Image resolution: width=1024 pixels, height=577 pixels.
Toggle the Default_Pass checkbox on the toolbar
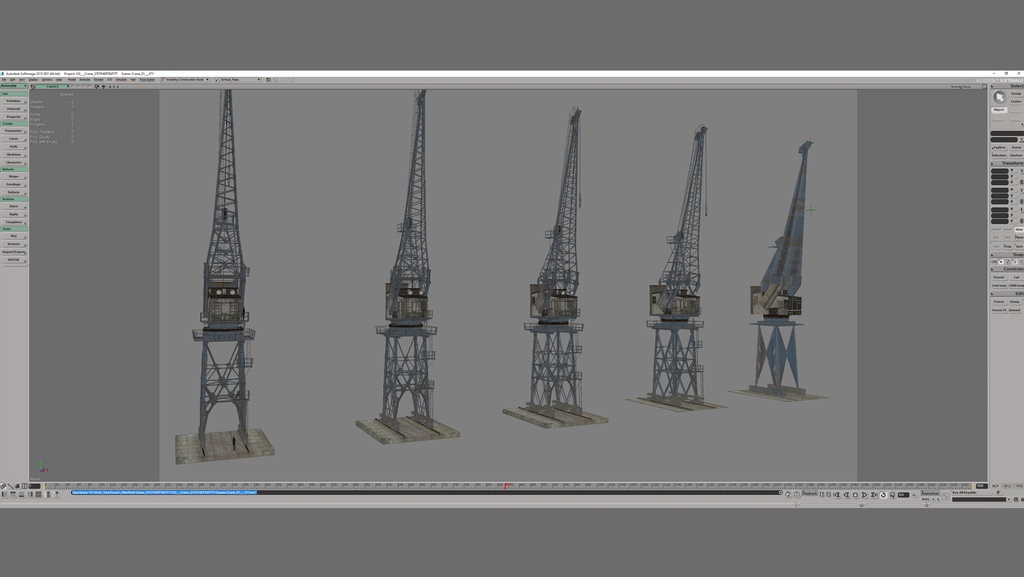point(217,79)
